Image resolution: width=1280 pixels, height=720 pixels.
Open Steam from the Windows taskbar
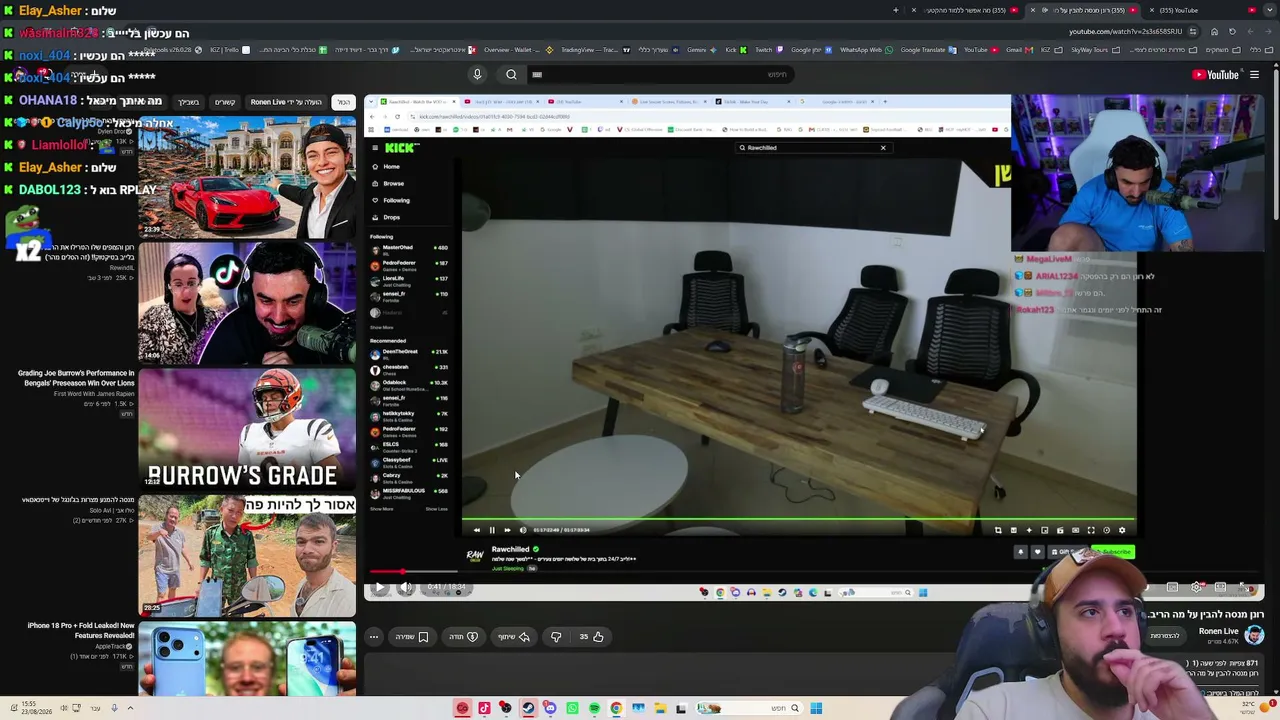528,708
